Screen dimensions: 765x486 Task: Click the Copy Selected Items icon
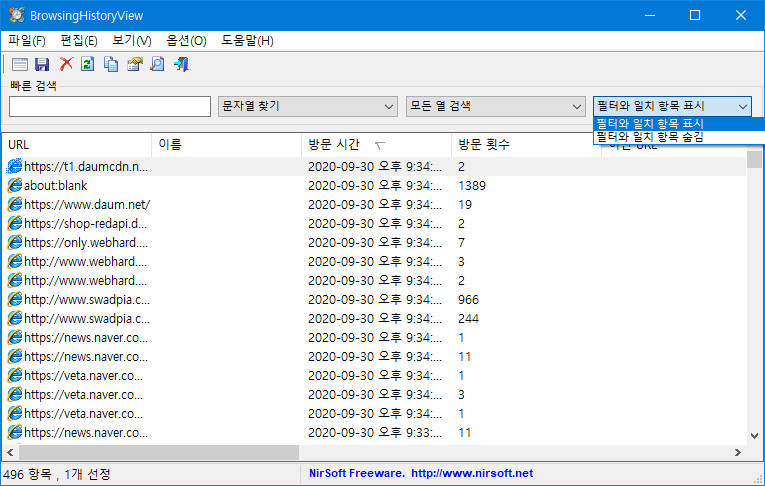pyautogui.click(x=111, y=64)
